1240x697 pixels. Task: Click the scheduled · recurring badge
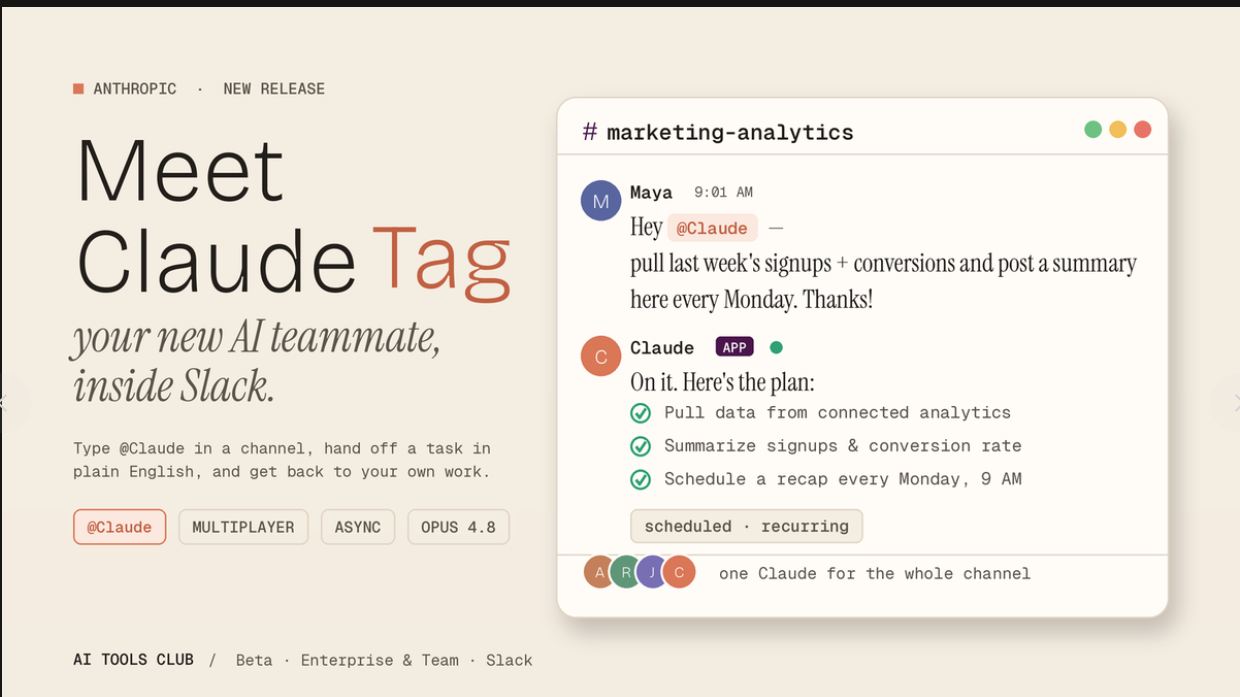[x=746, y=526]
